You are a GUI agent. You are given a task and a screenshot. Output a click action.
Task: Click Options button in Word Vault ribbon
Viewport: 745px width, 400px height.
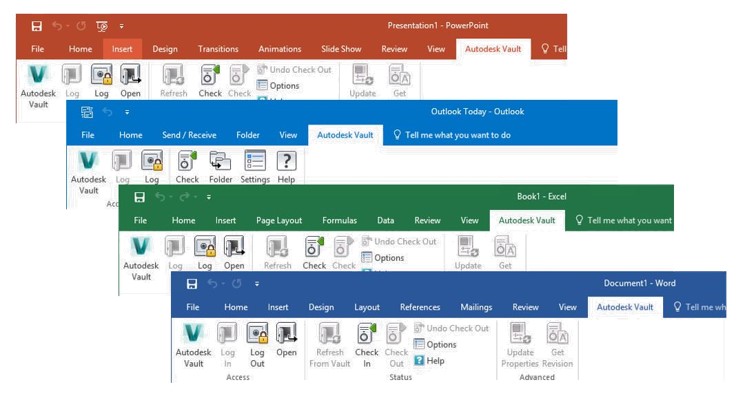tap(435, 344)
